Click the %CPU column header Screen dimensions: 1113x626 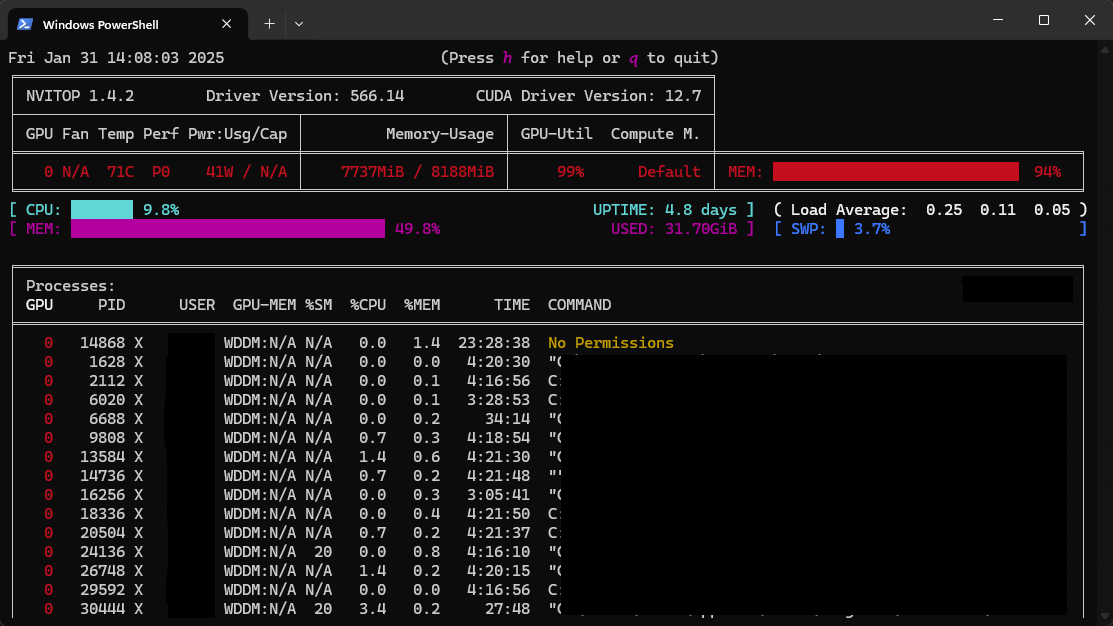click(x=367, y=305)
